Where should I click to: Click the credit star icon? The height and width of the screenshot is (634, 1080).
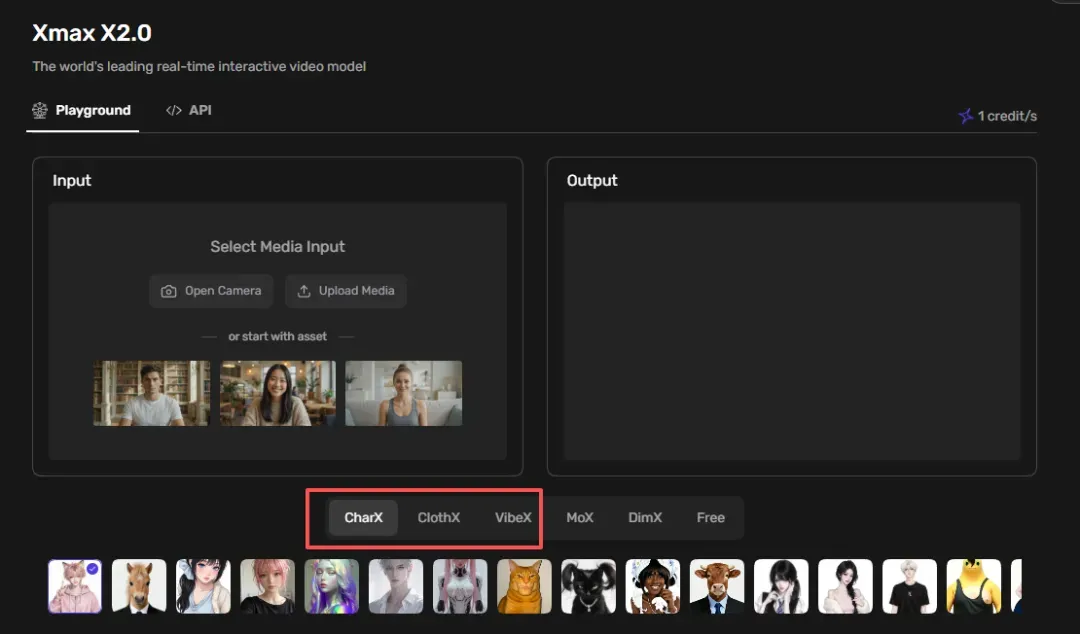[966, 116]
